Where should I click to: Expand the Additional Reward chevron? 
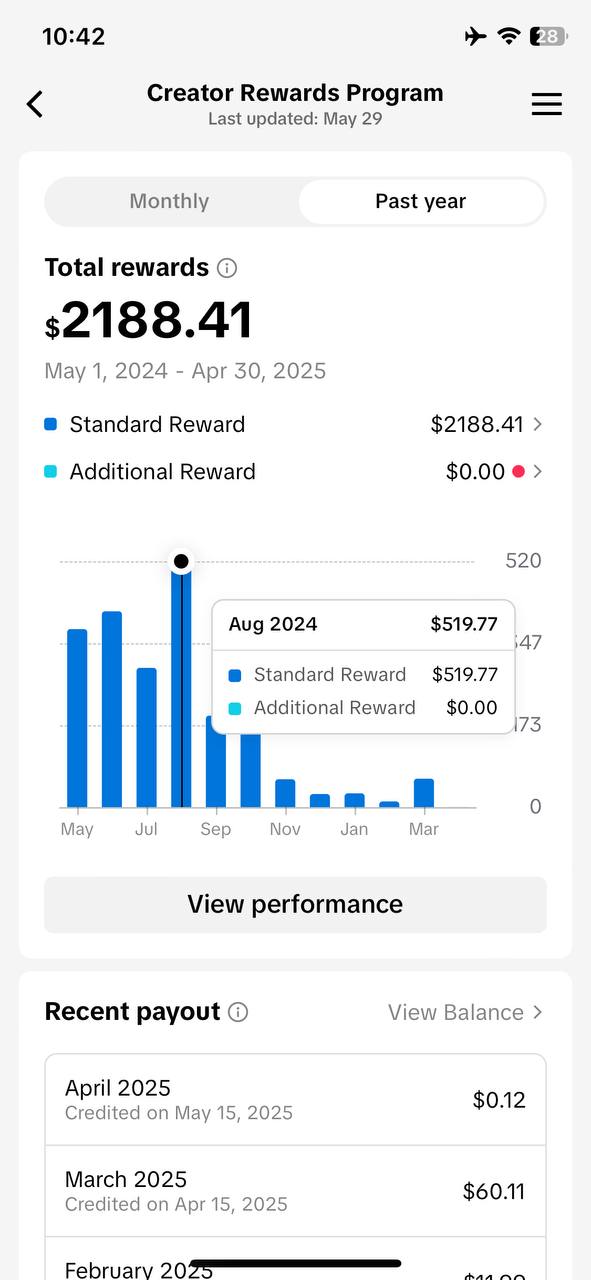coord(538,471)
